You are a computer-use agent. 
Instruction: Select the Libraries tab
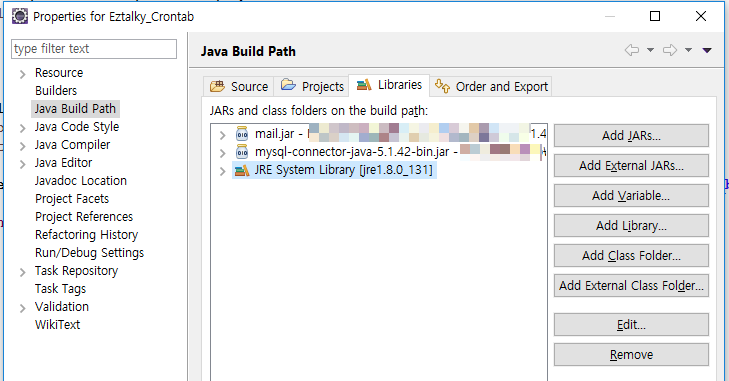click(389, 85)
